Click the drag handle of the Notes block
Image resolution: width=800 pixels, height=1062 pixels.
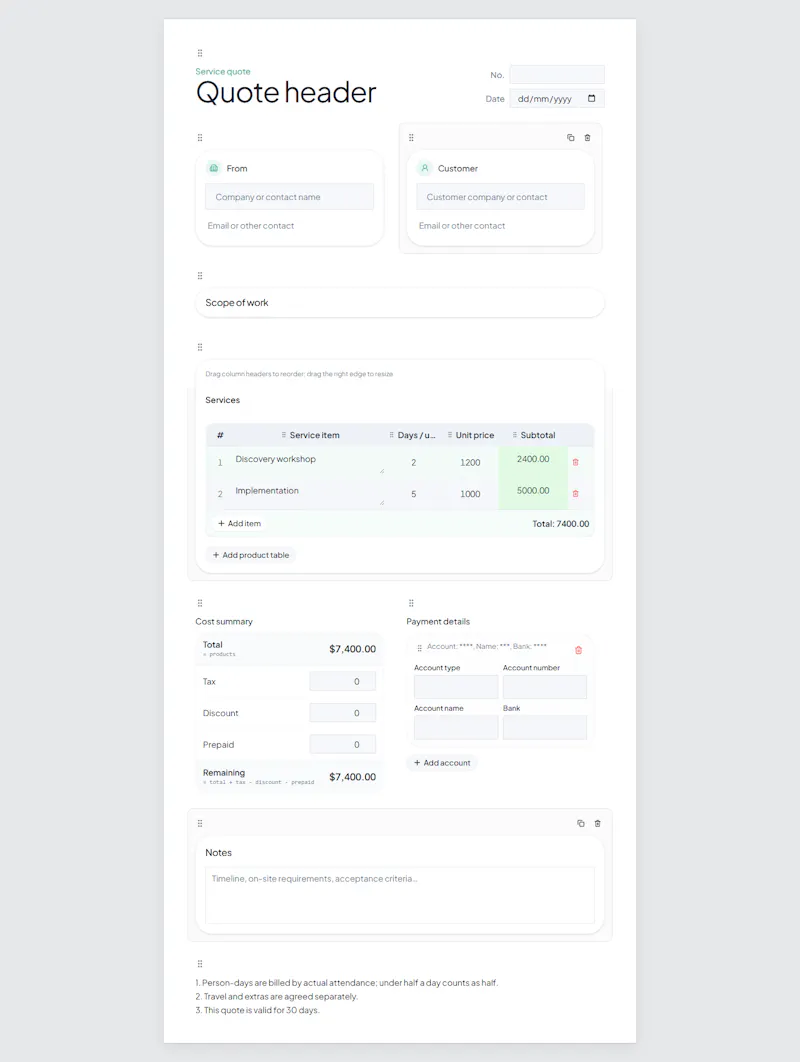[x=200, y=824]
